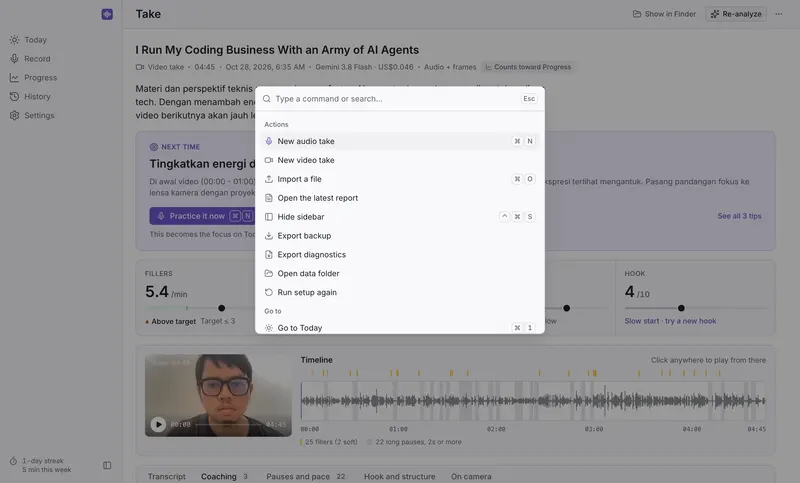This screenshot has width=800, height=483.
Task: Click the take title heading text
Action: 277,50
